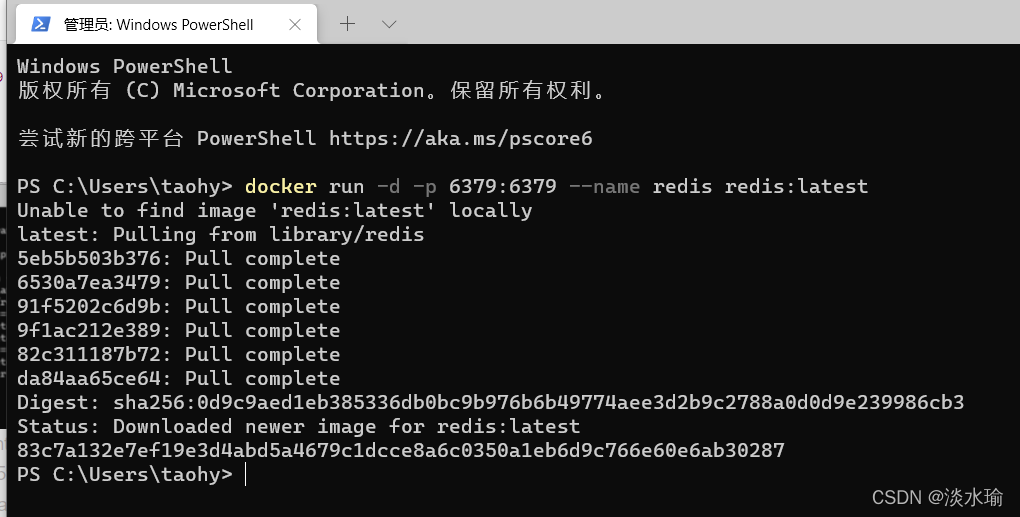Click the PowerShell icon on the tab
Viewport: 1020px width, 517px height.
click(x=41, y=25)
